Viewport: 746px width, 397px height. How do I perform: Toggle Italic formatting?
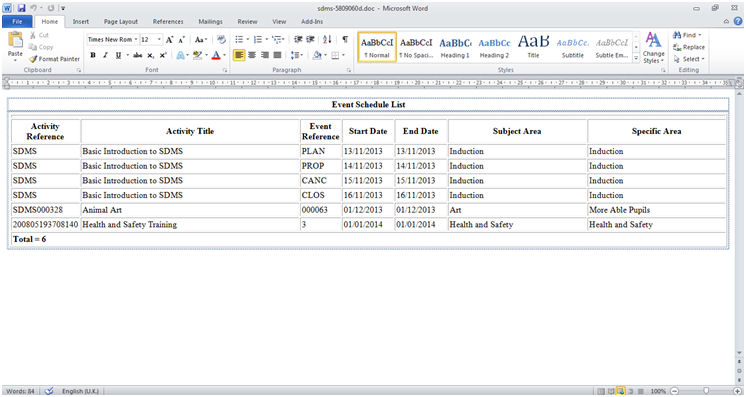click(x=105, y=55)
